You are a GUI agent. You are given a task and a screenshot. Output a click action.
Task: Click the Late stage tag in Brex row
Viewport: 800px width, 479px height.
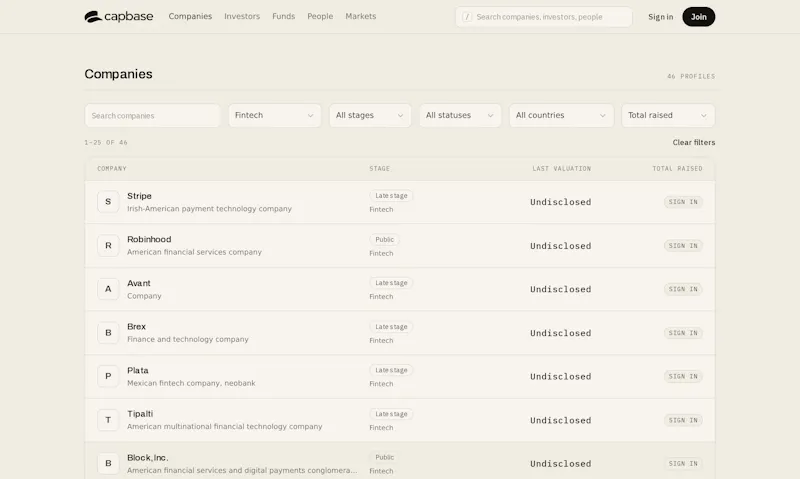[x=391, y=327]
